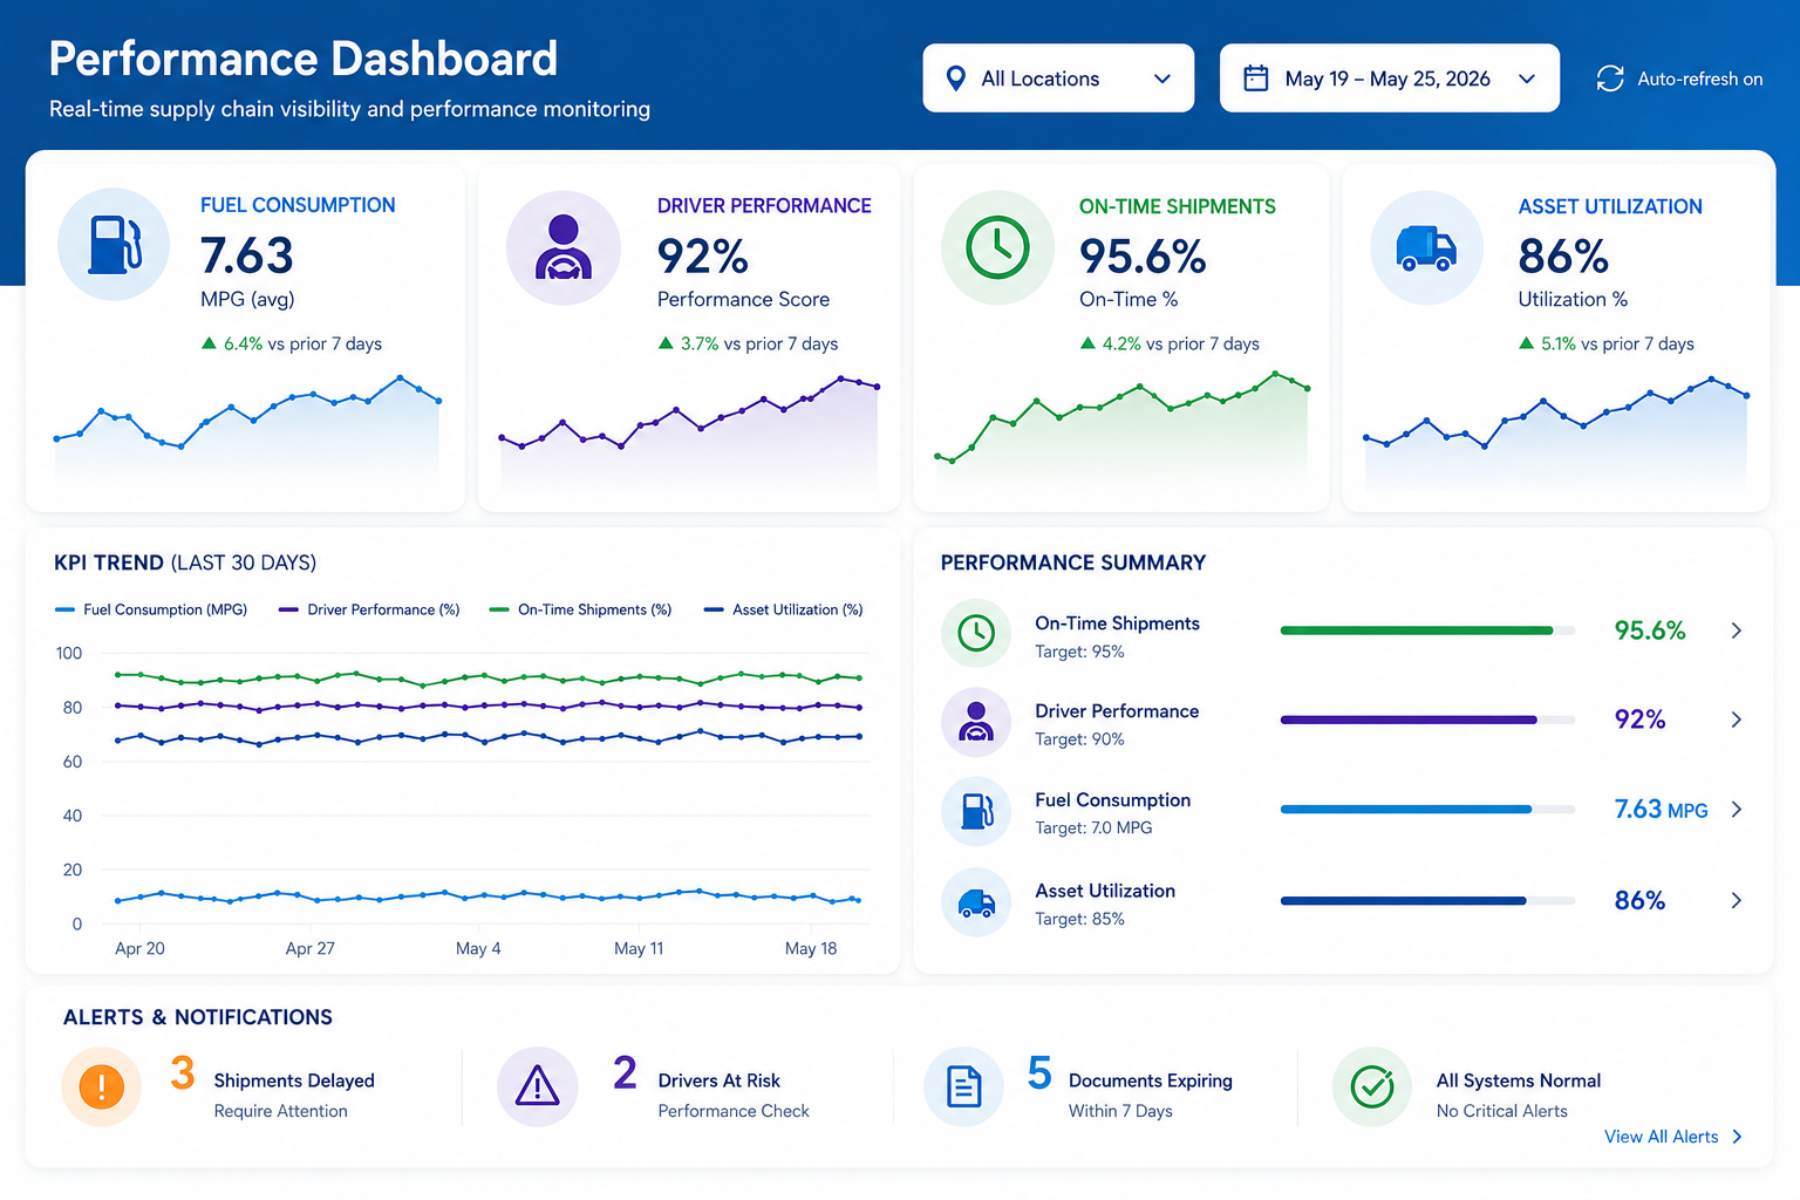Viewport: 1800px width, 1200px height.
Task: Click the 86% value in Asset Utilization card
Action: [x=1563, y=257]
